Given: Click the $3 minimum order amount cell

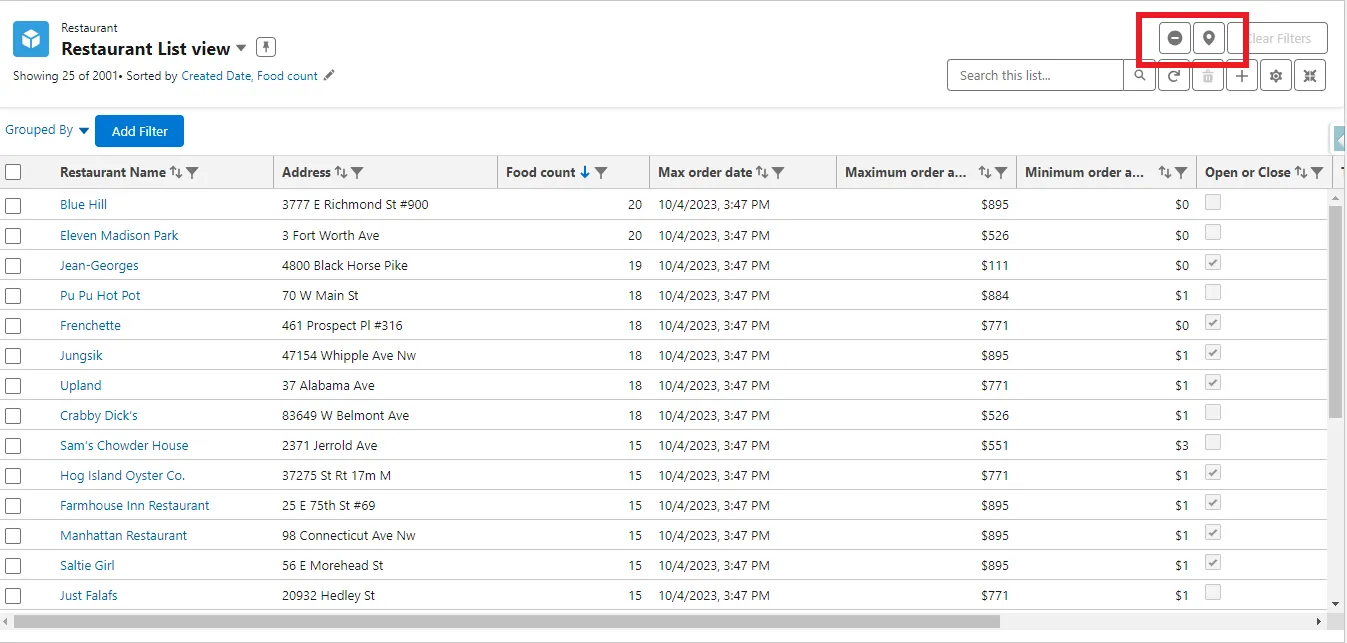Looking at the screenshot, I should click(x=1182, y=446).
